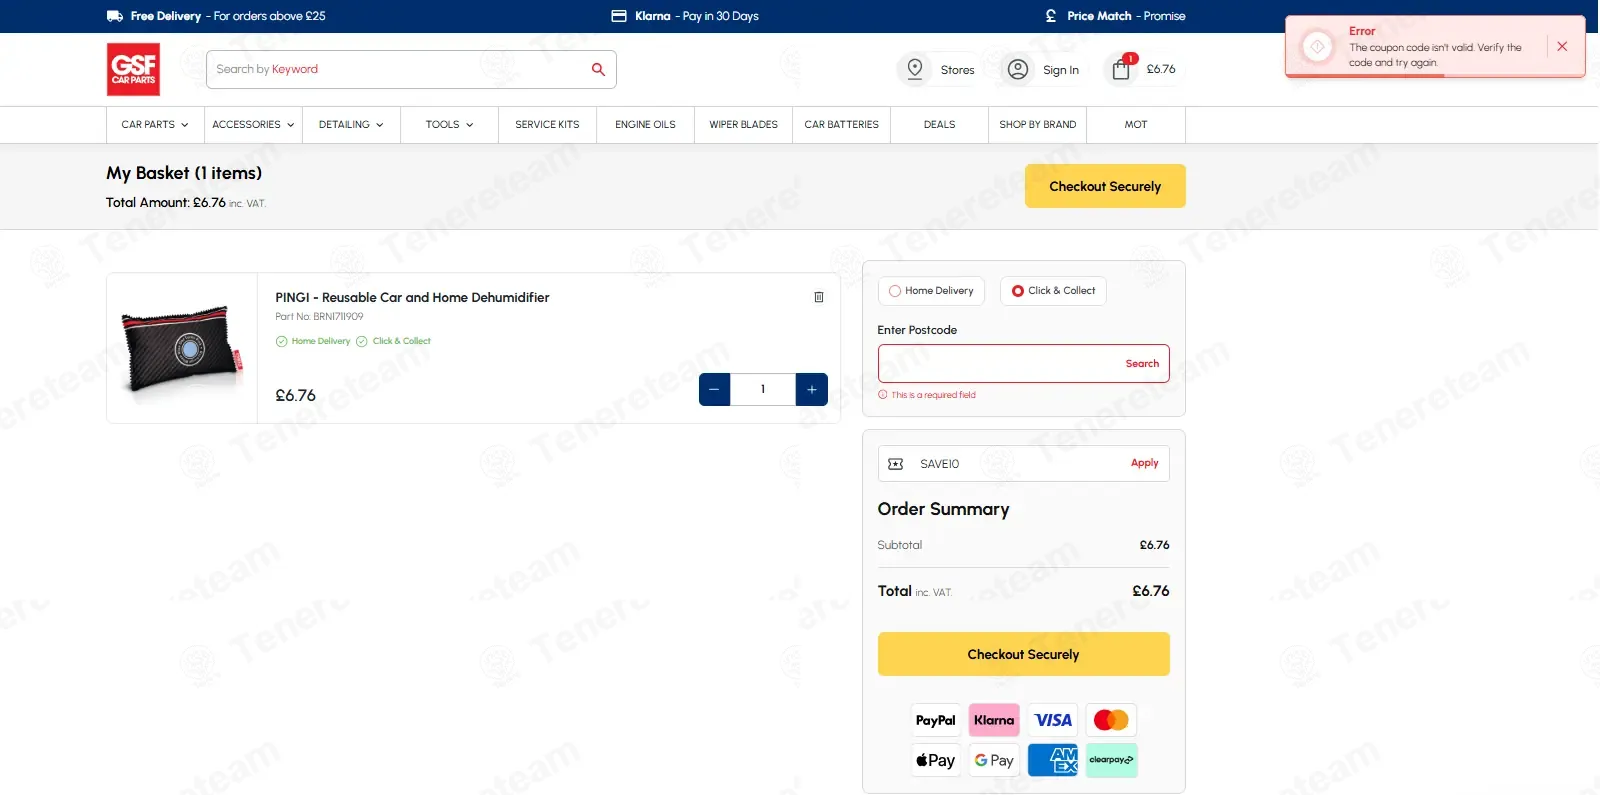Apply the SAVE10 coupon code
Viewport: 1600px width, 795px height.
[x=1144, y=463]
